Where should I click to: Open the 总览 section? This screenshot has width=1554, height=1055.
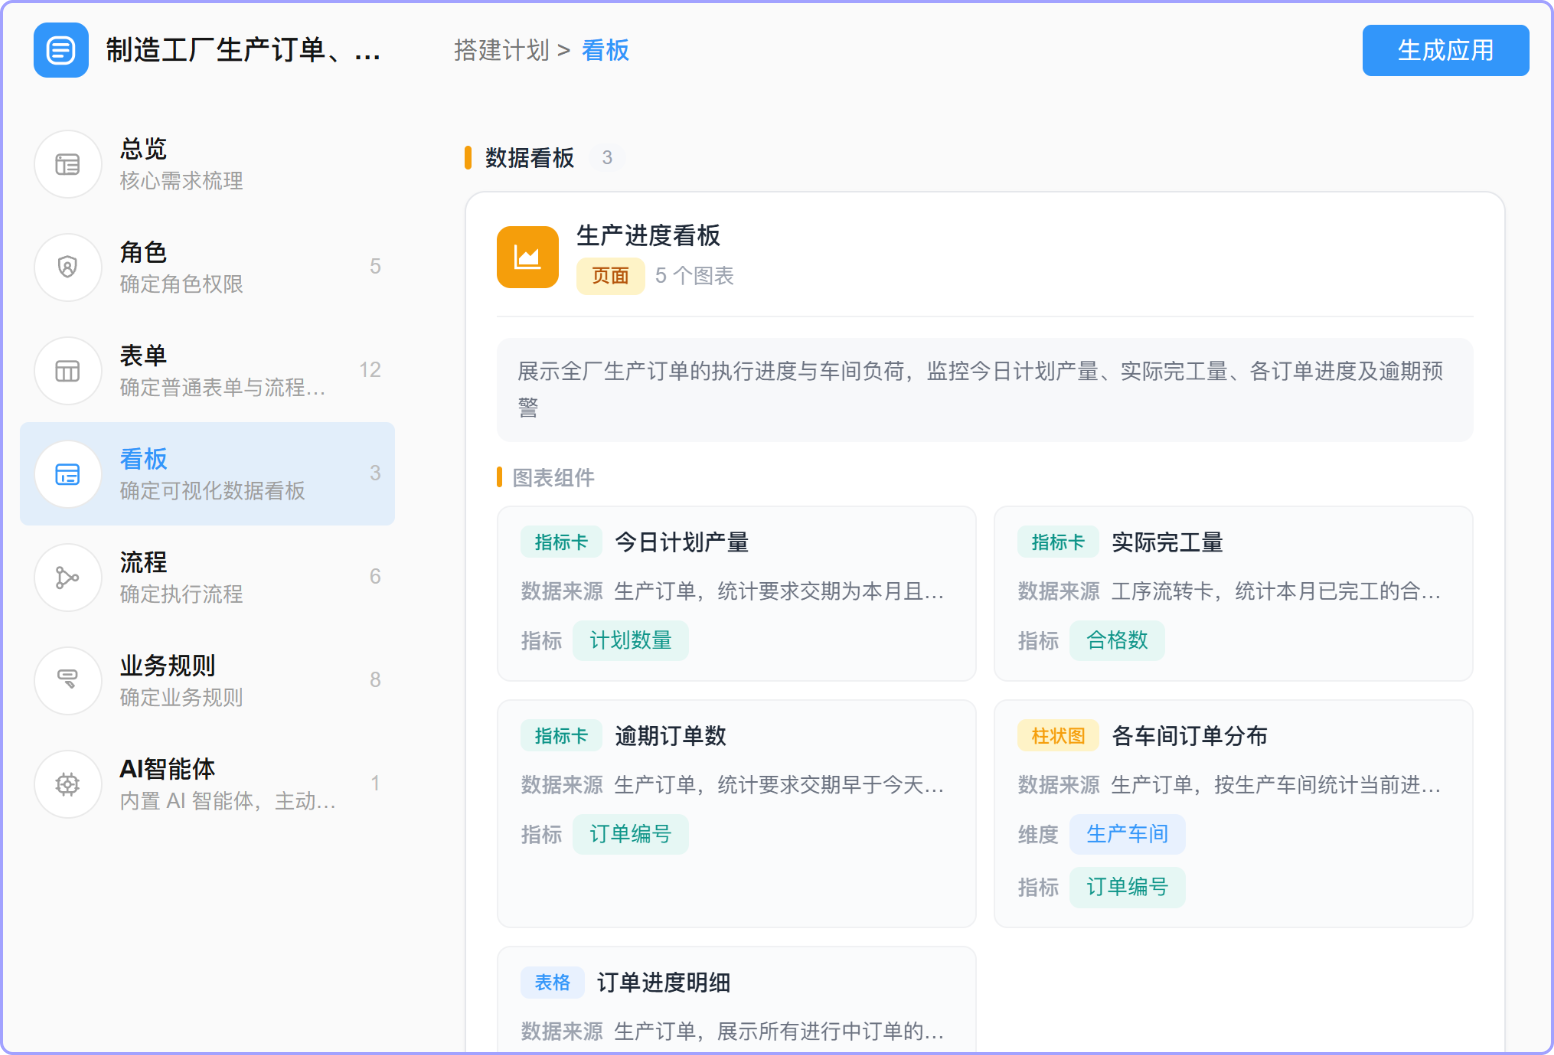pyautogui.click(x=207, y=164)
